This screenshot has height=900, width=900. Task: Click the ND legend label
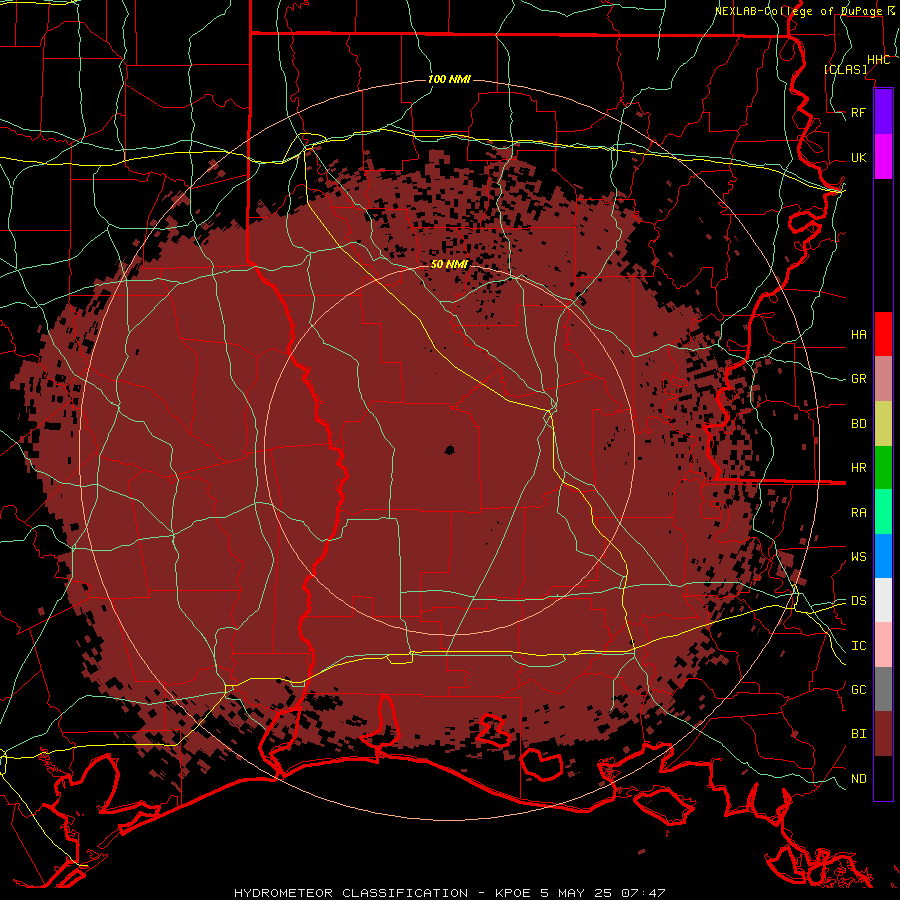[x=858, y=779]
